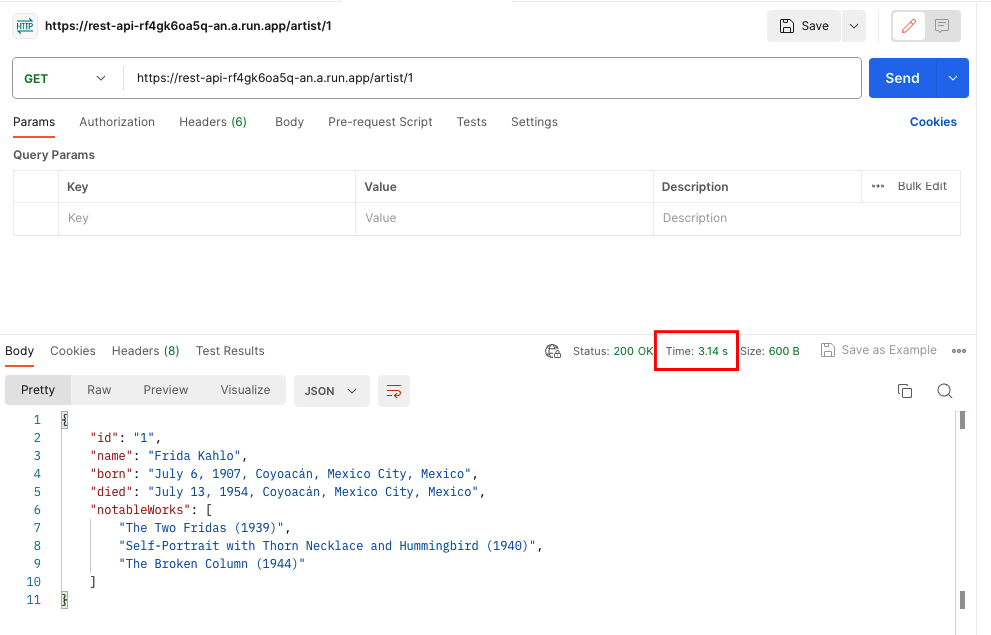Click the Query Params heading

click(x=54, y=155)
